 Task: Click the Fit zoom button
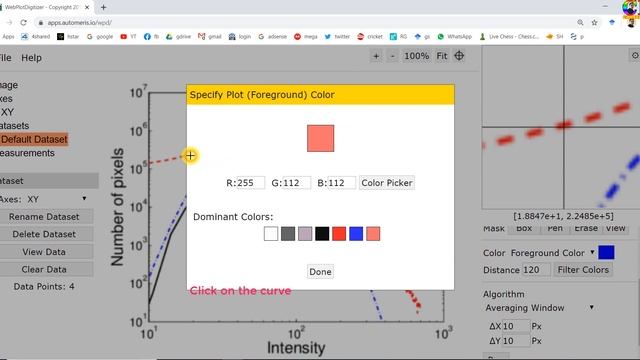(x=442, y=56)
